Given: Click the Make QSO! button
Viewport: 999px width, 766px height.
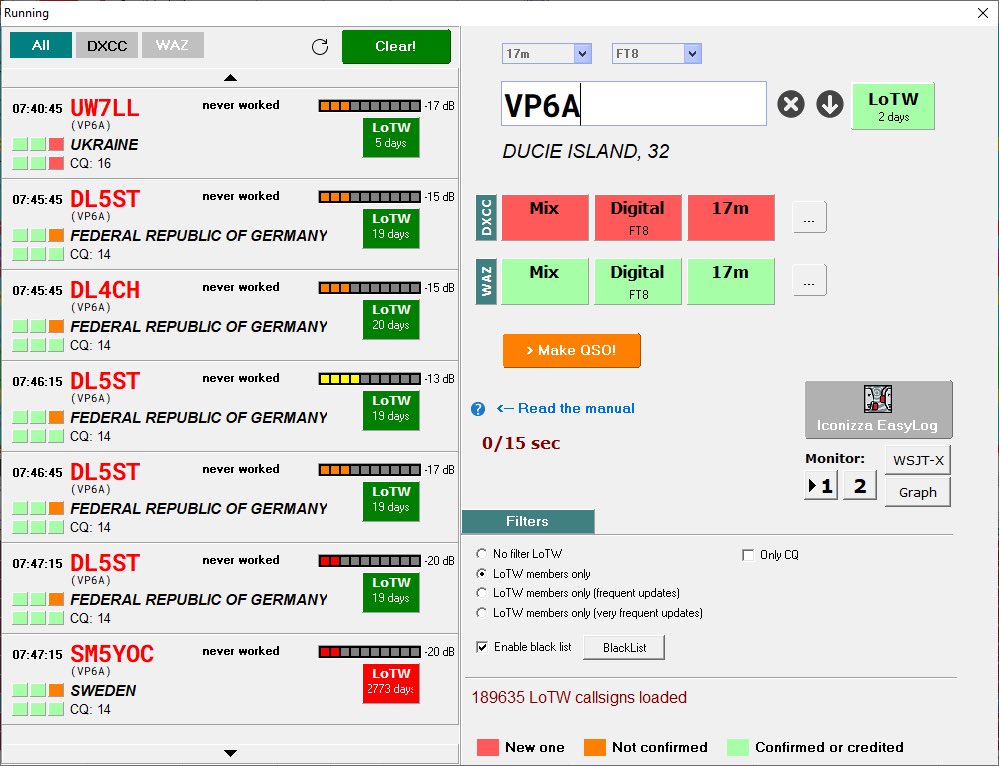Looking at the screenshot, I should 571,350.
